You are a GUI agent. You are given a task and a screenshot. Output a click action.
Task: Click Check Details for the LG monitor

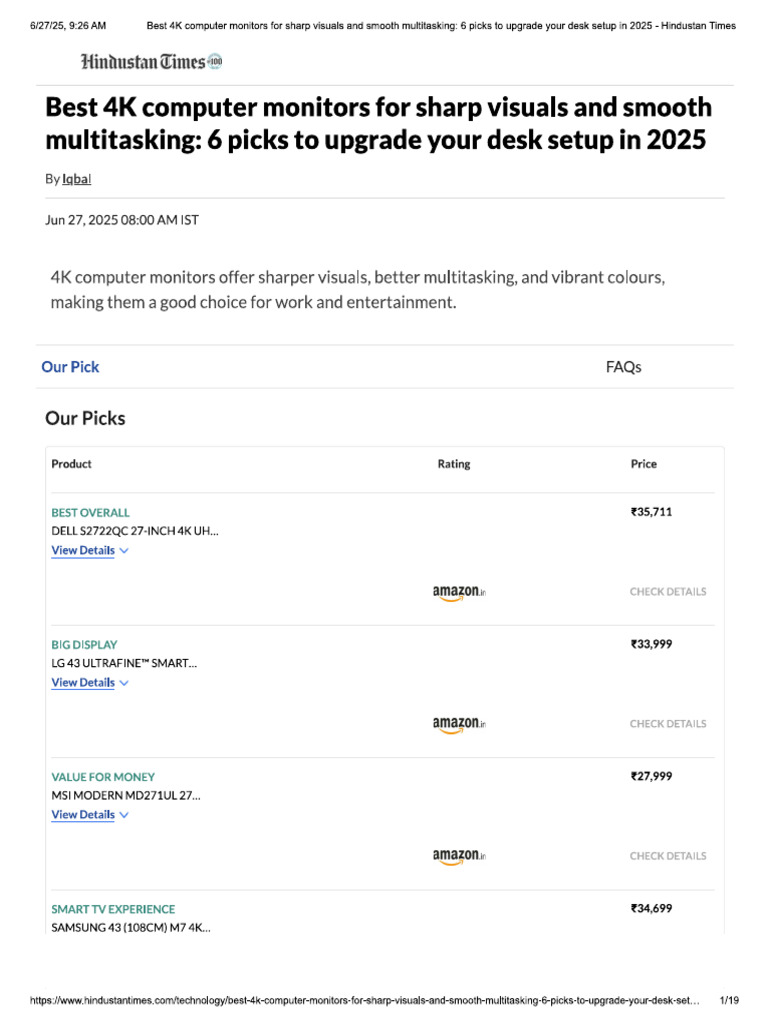(x=667, y=724)
